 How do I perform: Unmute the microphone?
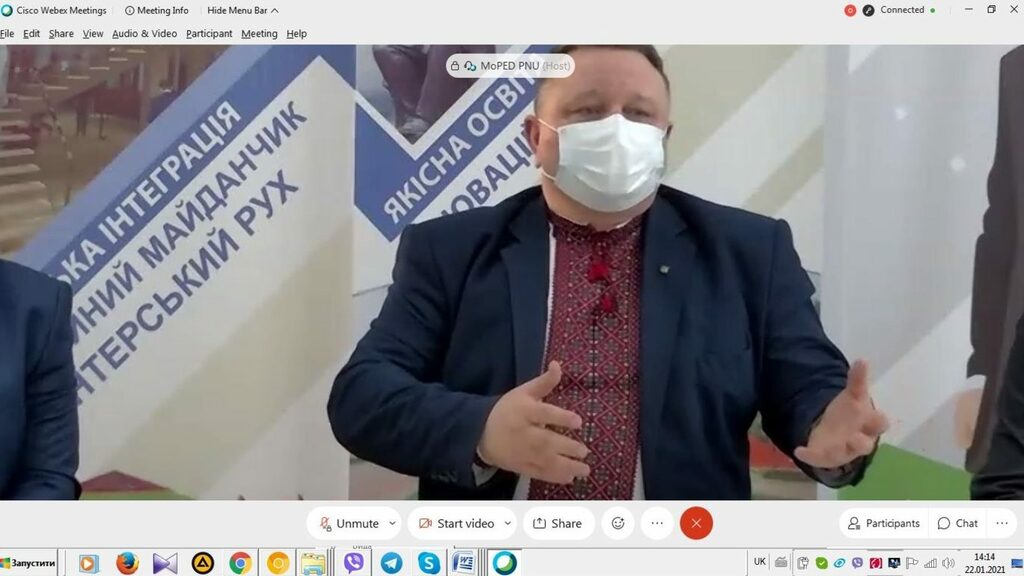[x=348, y=523]
